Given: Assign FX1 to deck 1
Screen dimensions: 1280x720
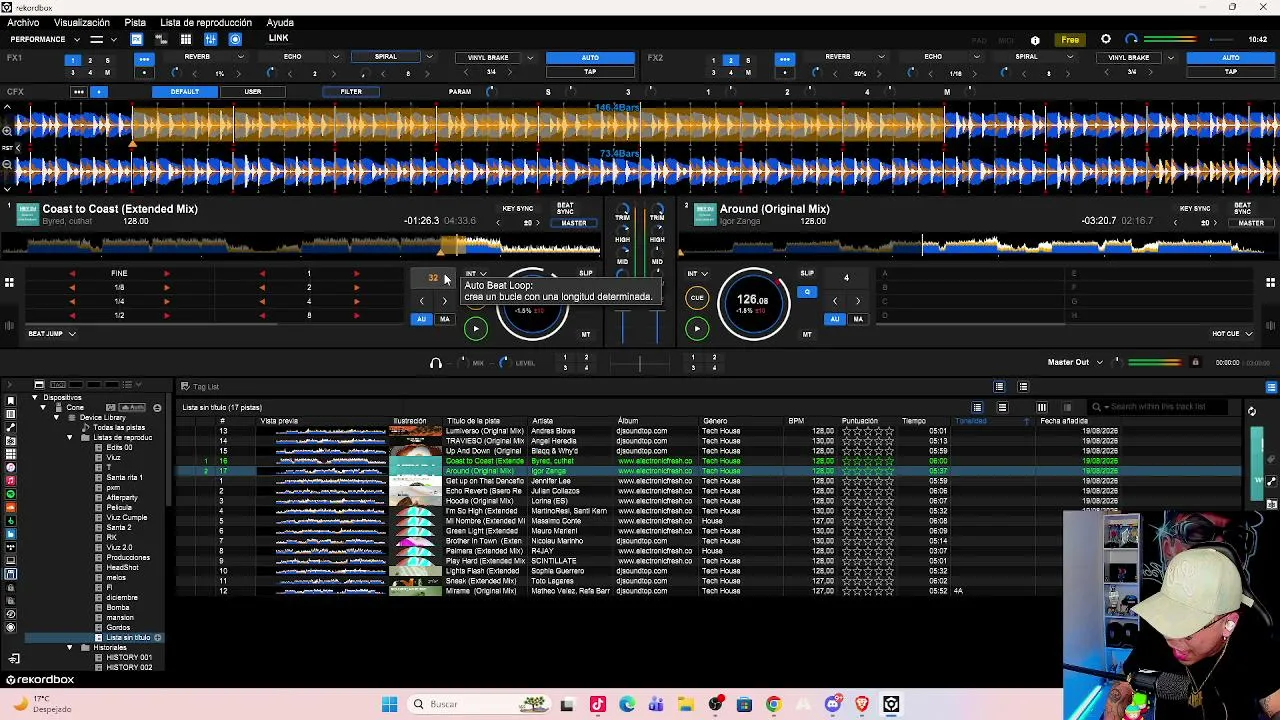Looking at the screenshot, I should (72, 60).
